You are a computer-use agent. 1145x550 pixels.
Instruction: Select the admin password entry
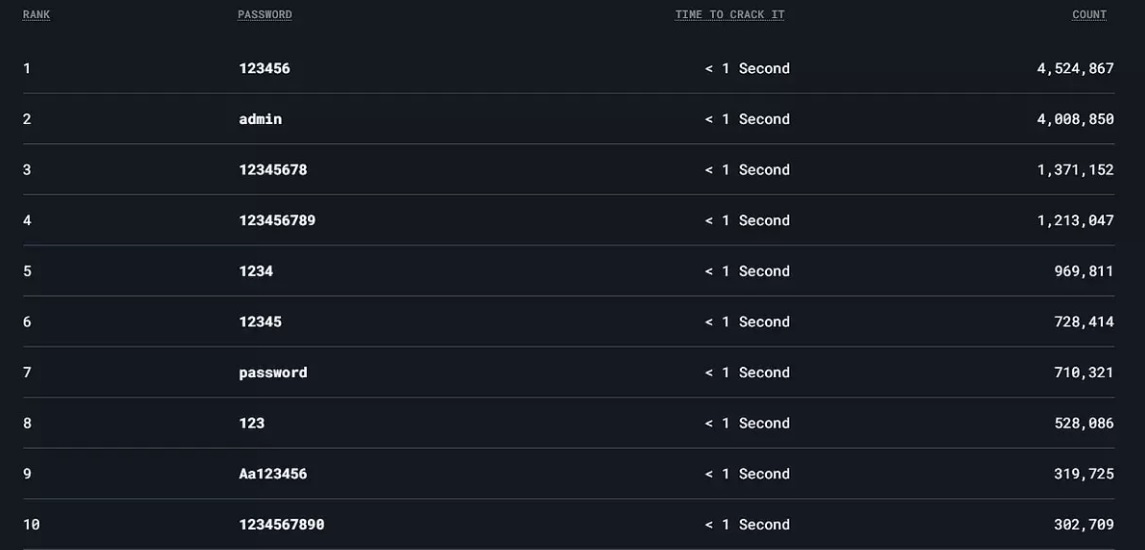[260, 119]
